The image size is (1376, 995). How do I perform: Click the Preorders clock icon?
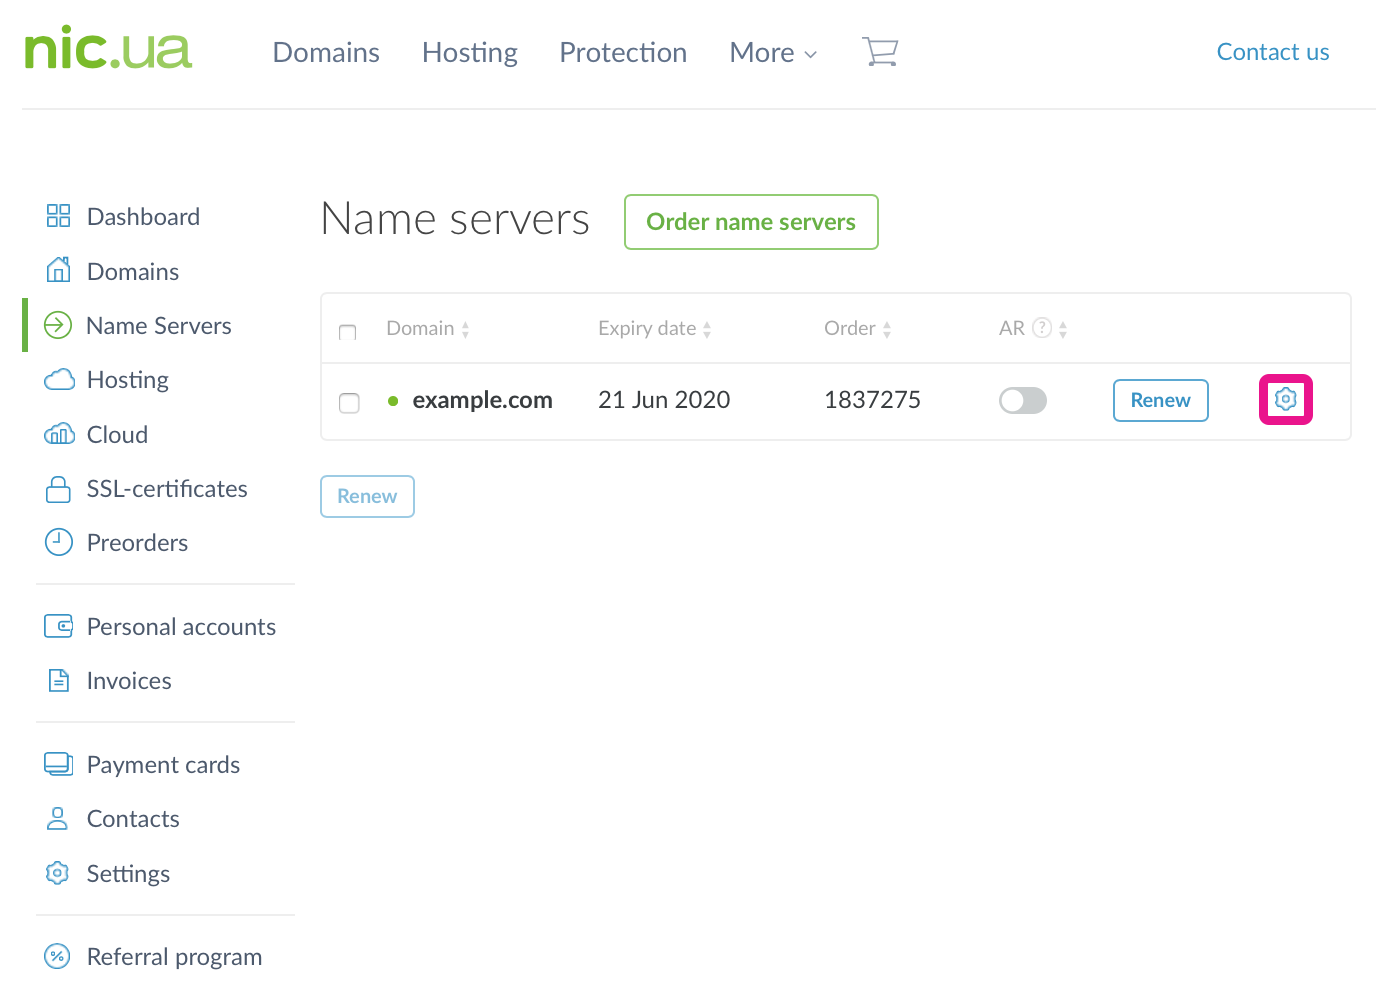(x=58, y=542)
